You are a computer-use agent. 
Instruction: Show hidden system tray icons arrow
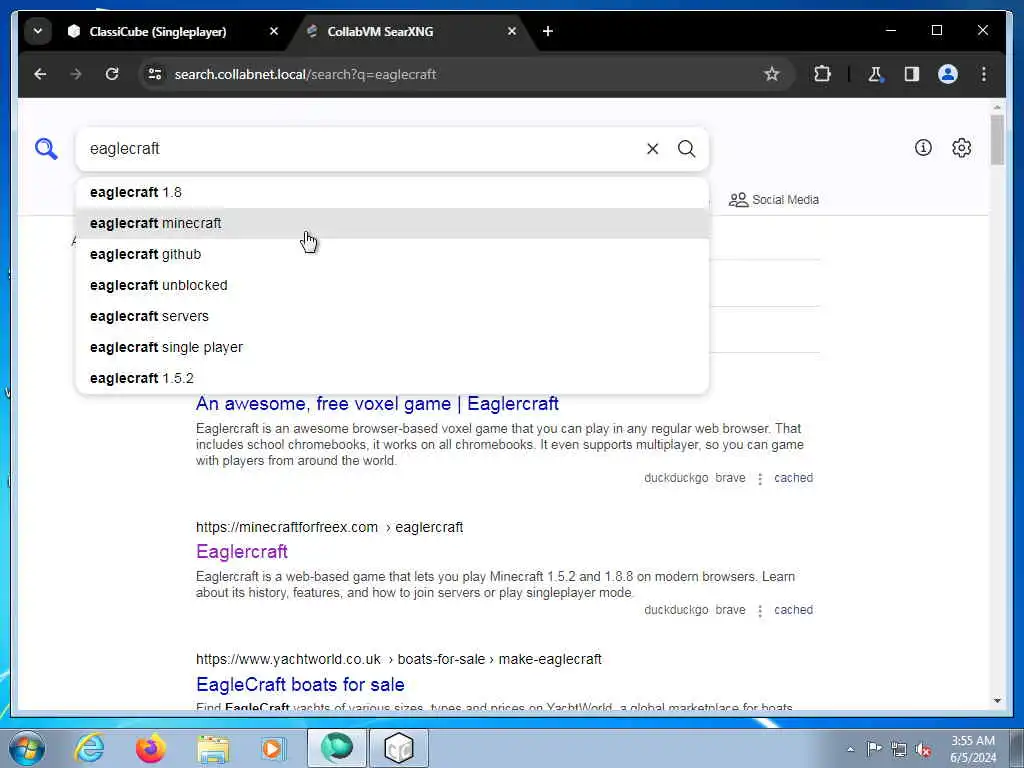coord(850,749)
